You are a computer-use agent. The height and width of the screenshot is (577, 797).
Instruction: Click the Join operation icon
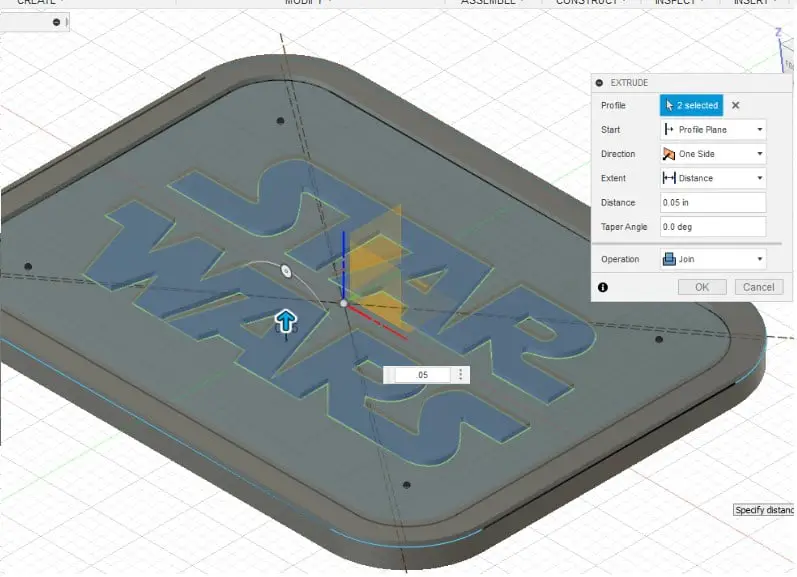coord(669,259)
